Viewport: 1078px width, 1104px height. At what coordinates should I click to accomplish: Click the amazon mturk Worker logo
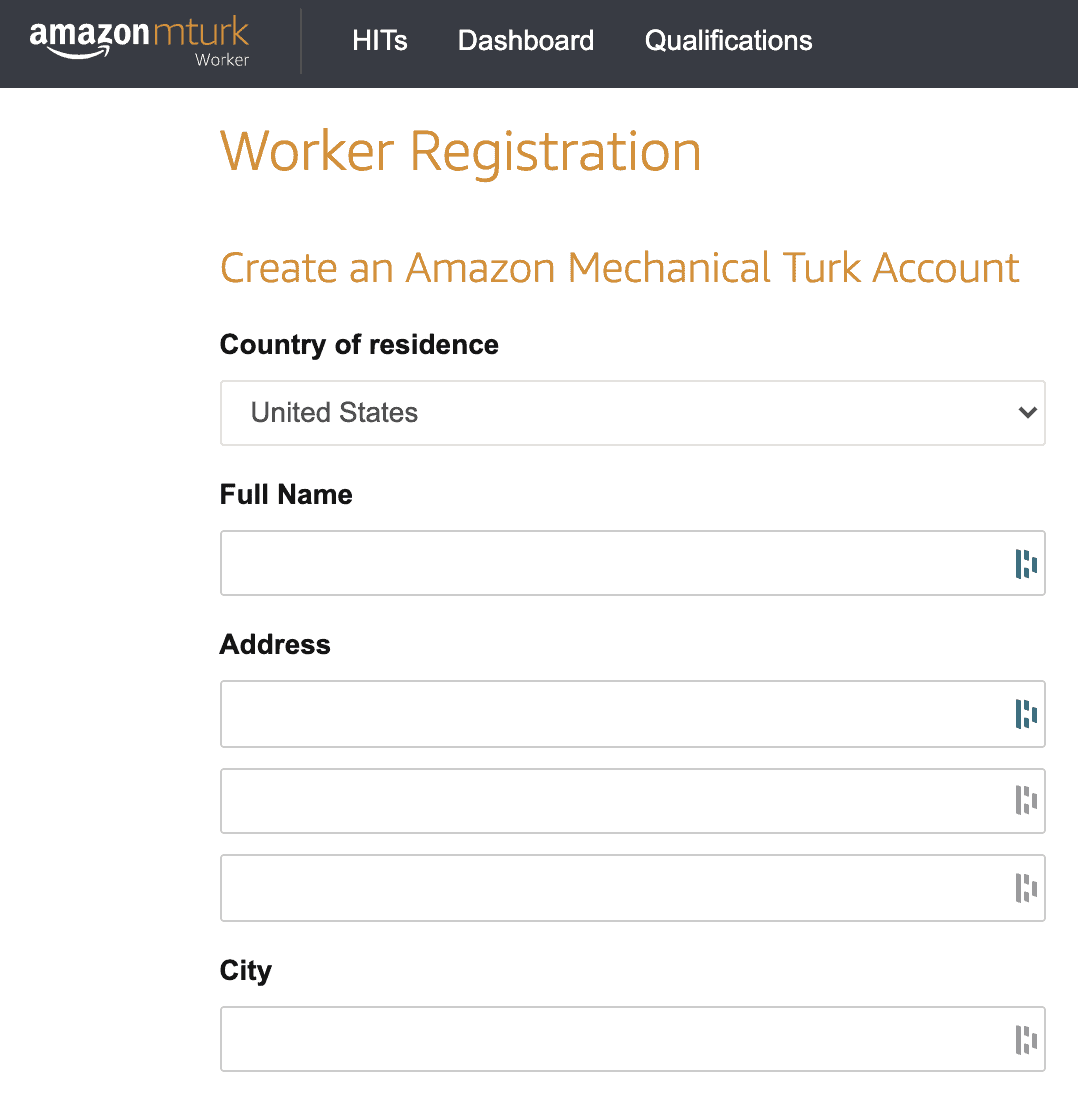(x=140, y=40)
